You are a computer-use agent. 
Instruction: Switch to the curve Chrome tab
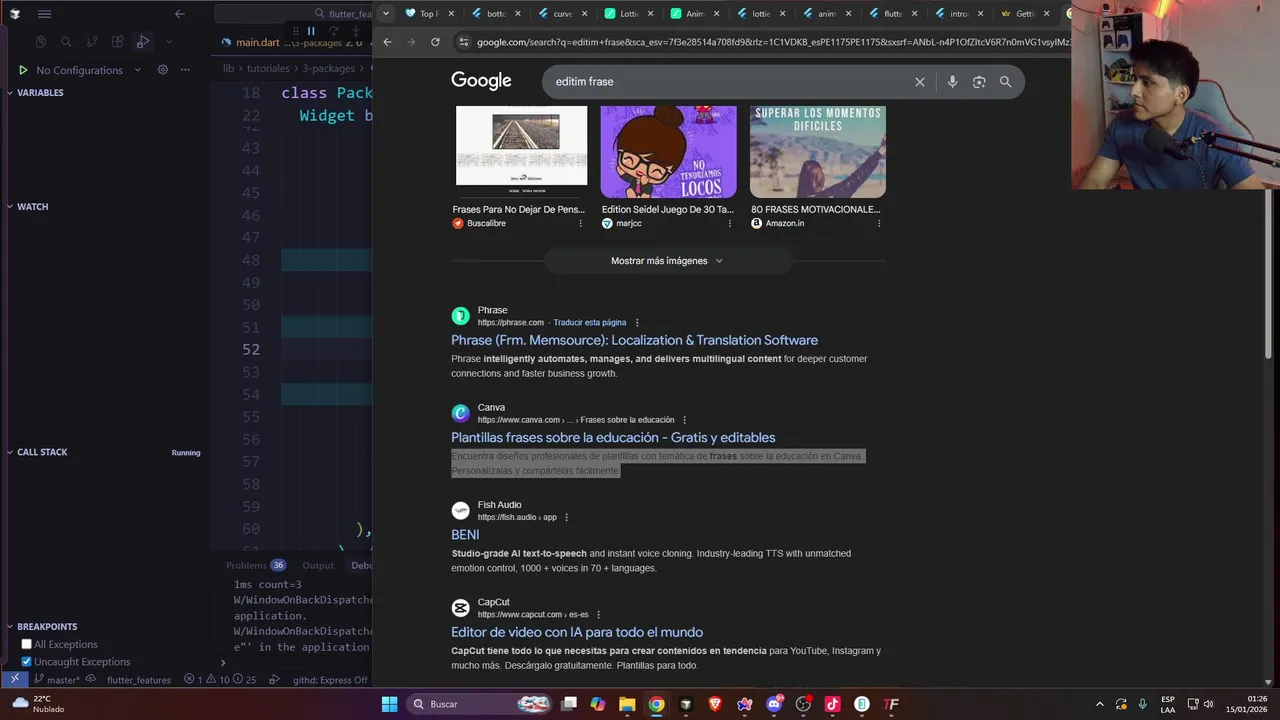[565, 14]
